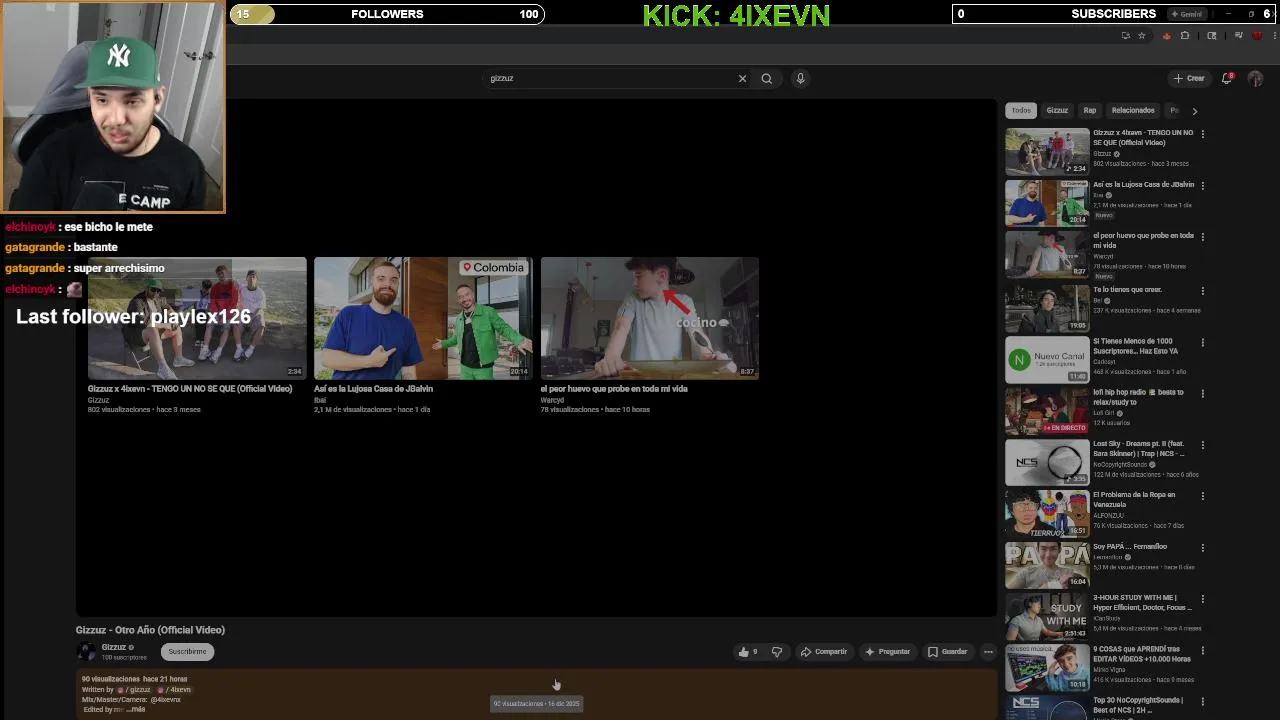The width and height of the screenshot is (1280, 720).
Task: Start voice search with the microphone icon
Action: (800, 78)
